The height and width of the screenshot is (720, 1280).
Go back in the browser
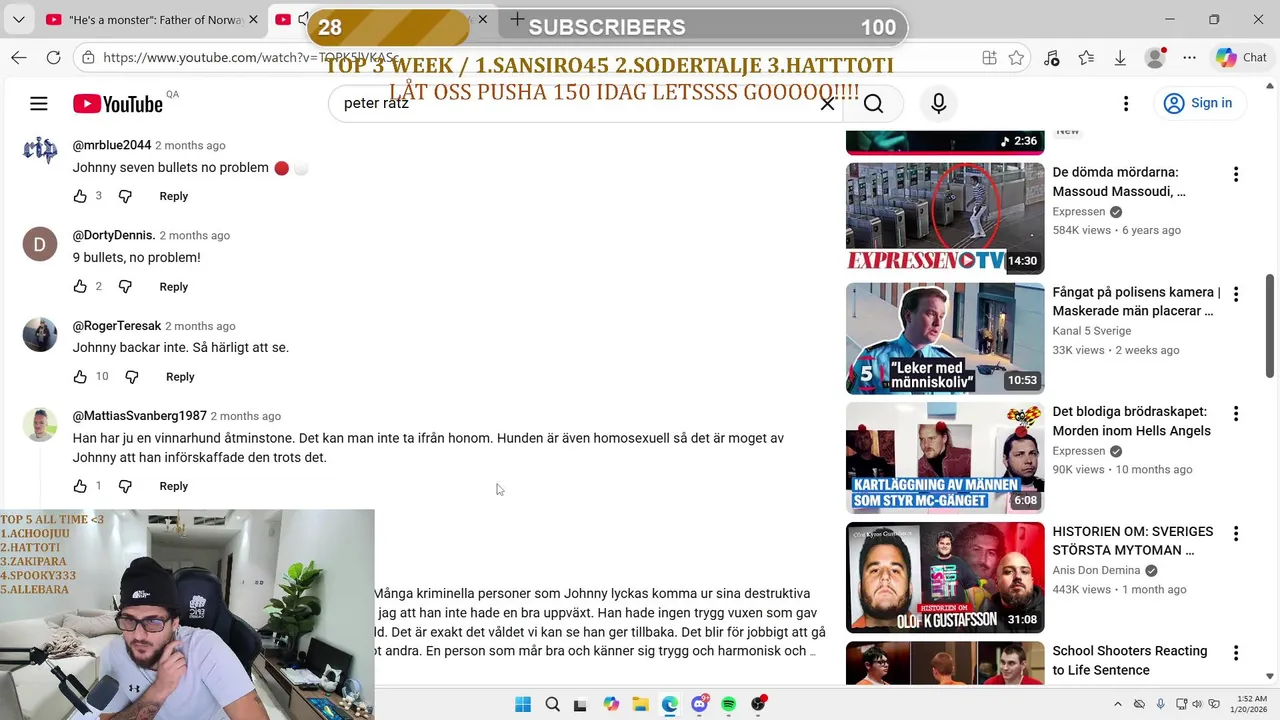tap(19, 57)
